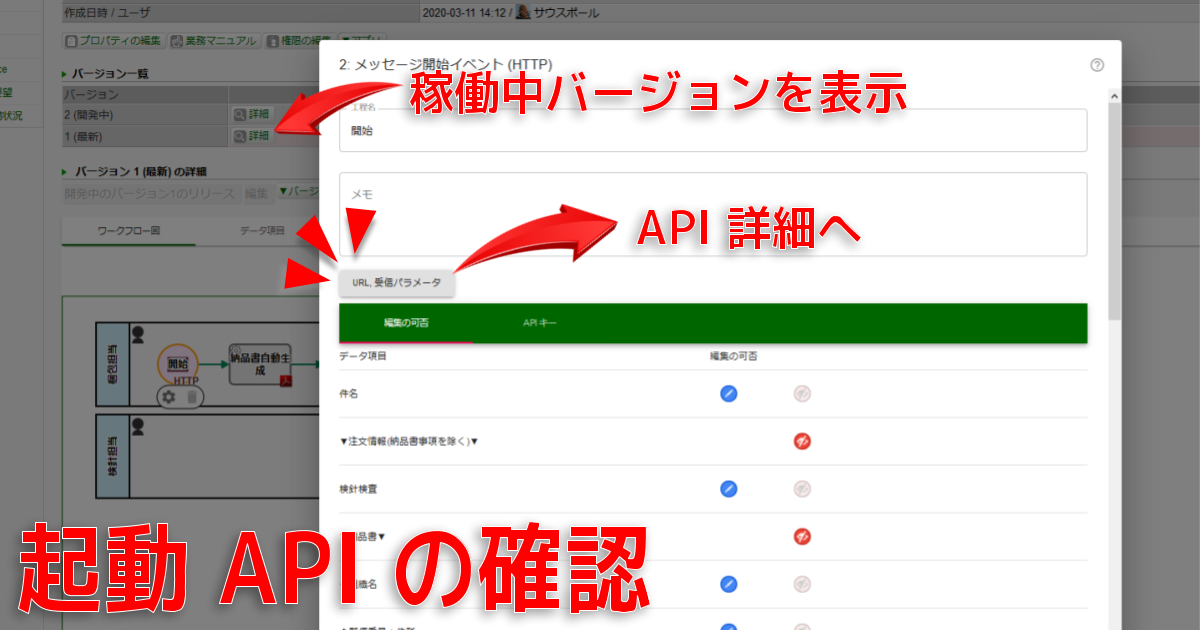Open the help question-mark icon in dialog
Viewport: 1200px width, 630px height.
1097,65
